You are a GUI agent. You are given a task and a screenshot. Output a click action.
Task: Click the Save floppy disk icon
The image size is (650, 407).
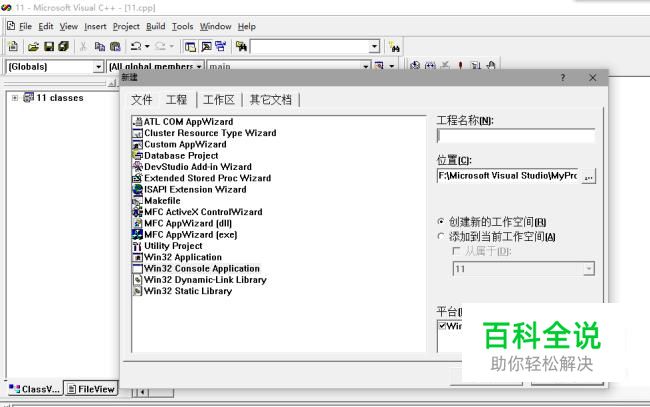click(x=49, y=46)
